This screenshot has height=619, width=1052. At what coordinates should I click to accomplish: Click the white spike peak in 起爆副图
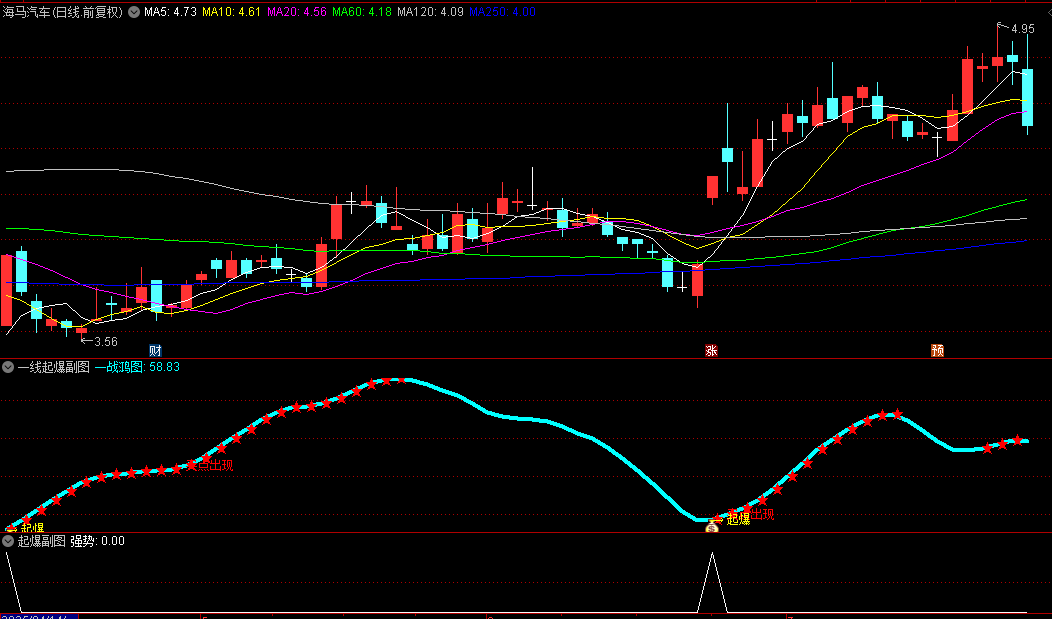[x=712, y=554]
